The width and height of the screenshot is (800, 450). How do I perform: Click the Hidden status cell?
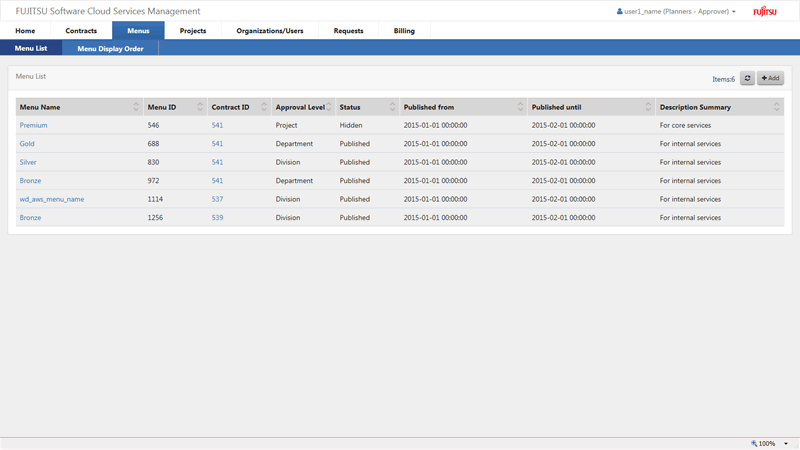point(351,125)
